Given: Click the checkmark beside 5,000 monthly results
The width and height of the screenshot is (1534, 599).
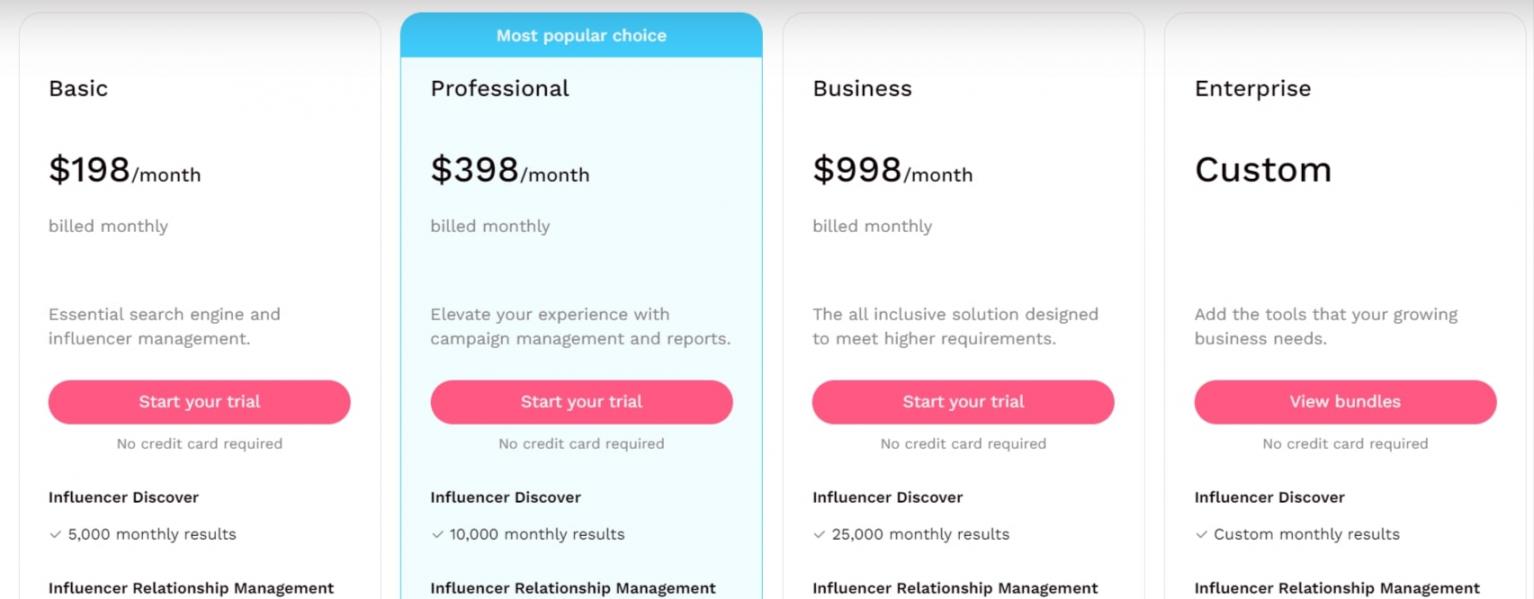Looking at the screenshot, I should tap(56, 534).
